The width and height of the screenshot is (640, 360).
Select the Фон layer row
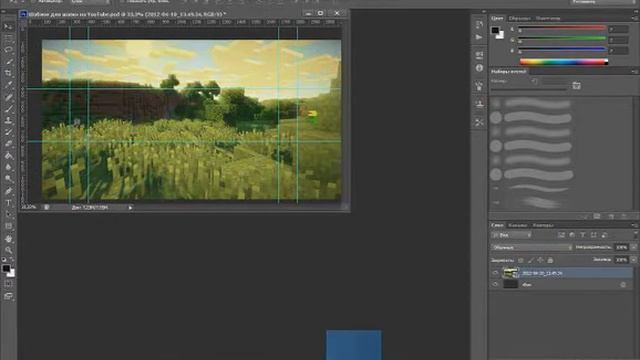pyautogui.click(x=561, y=284)
